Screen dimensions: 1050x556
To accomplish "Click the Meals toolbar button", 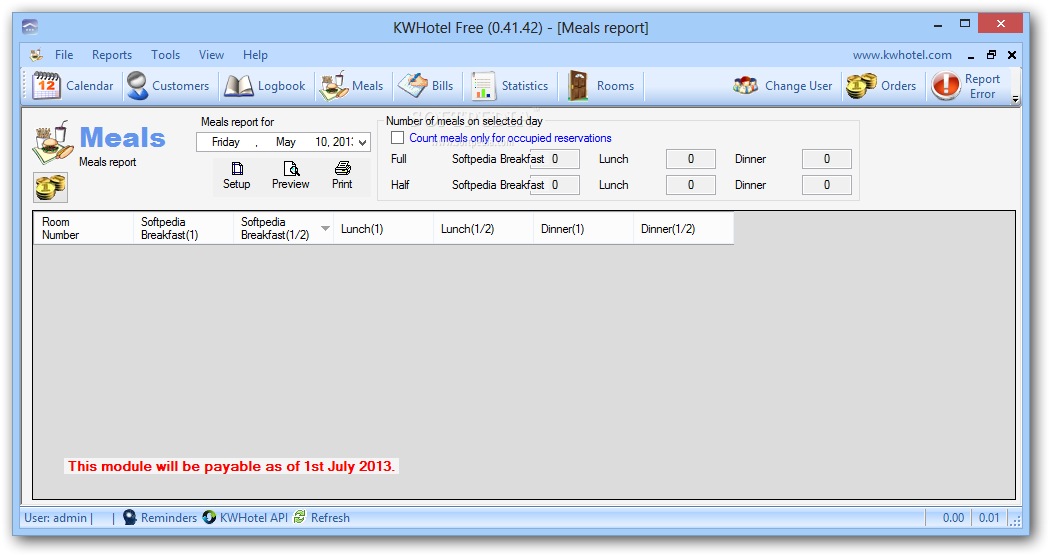I will pos(351,86).
